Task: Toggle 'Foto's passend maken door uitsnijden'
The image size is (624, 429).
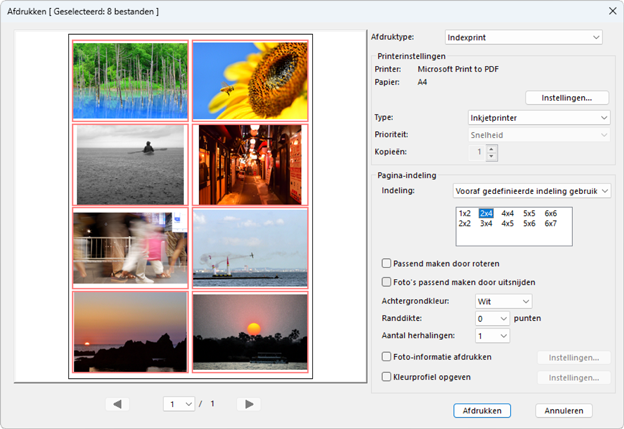Action: coord(387,282)
